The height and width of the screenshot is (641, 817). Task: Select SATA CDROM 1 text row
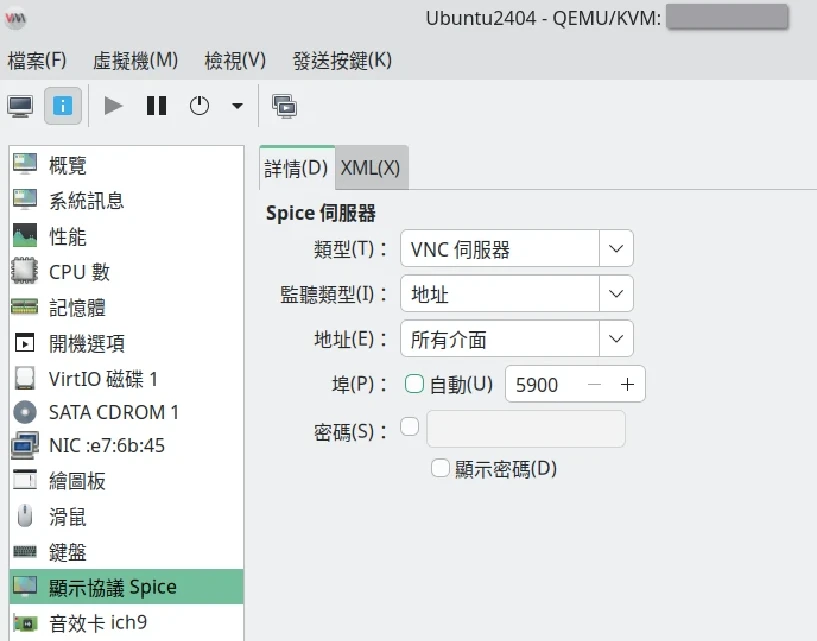[x=114, y=412]
